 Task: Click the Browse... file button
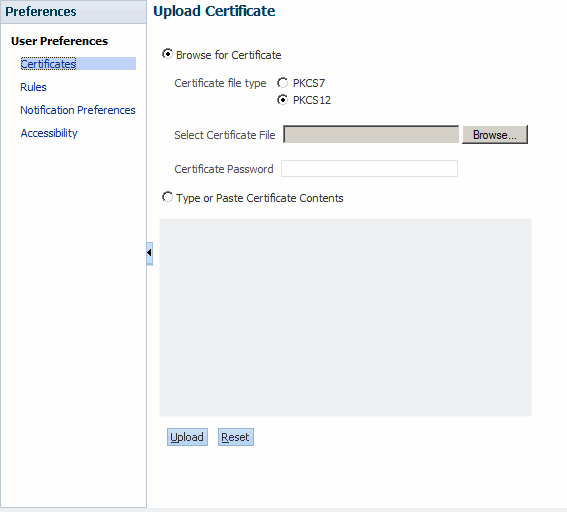point(495,135)
